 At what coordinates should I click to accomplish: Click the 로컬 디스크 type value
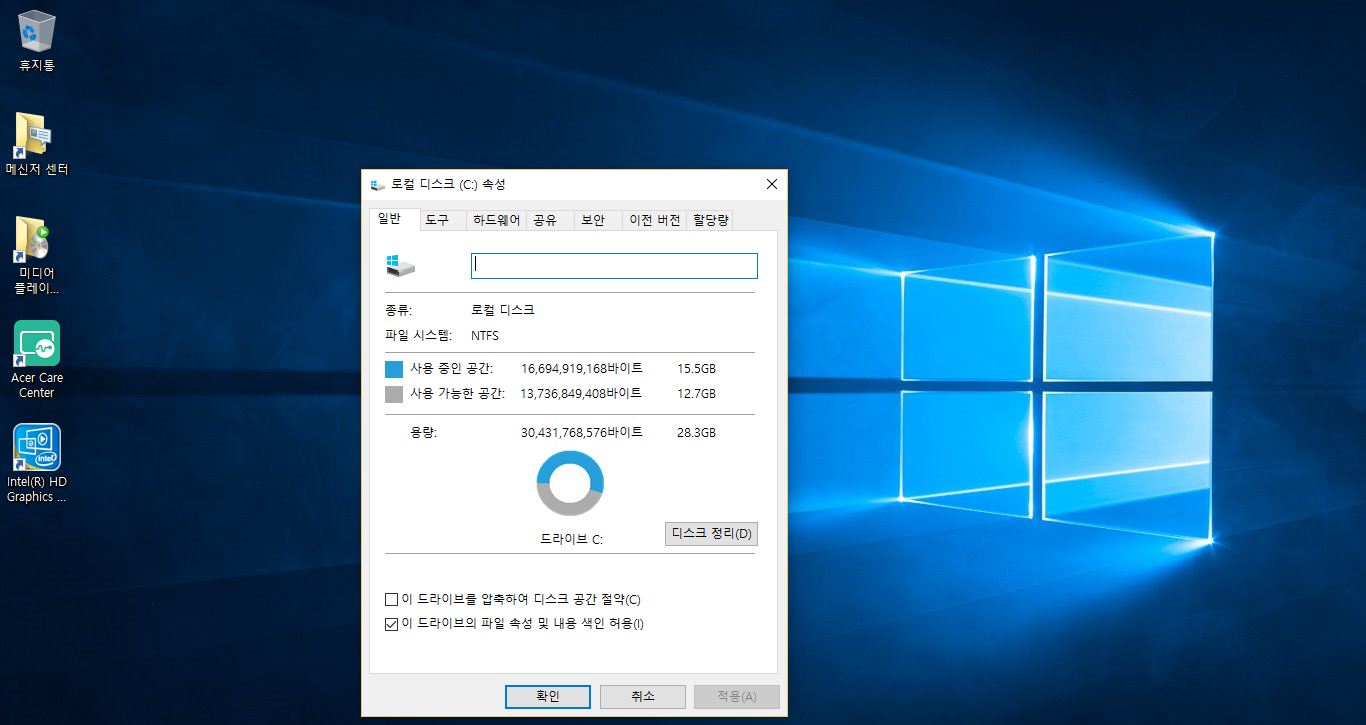pos(503,310)
